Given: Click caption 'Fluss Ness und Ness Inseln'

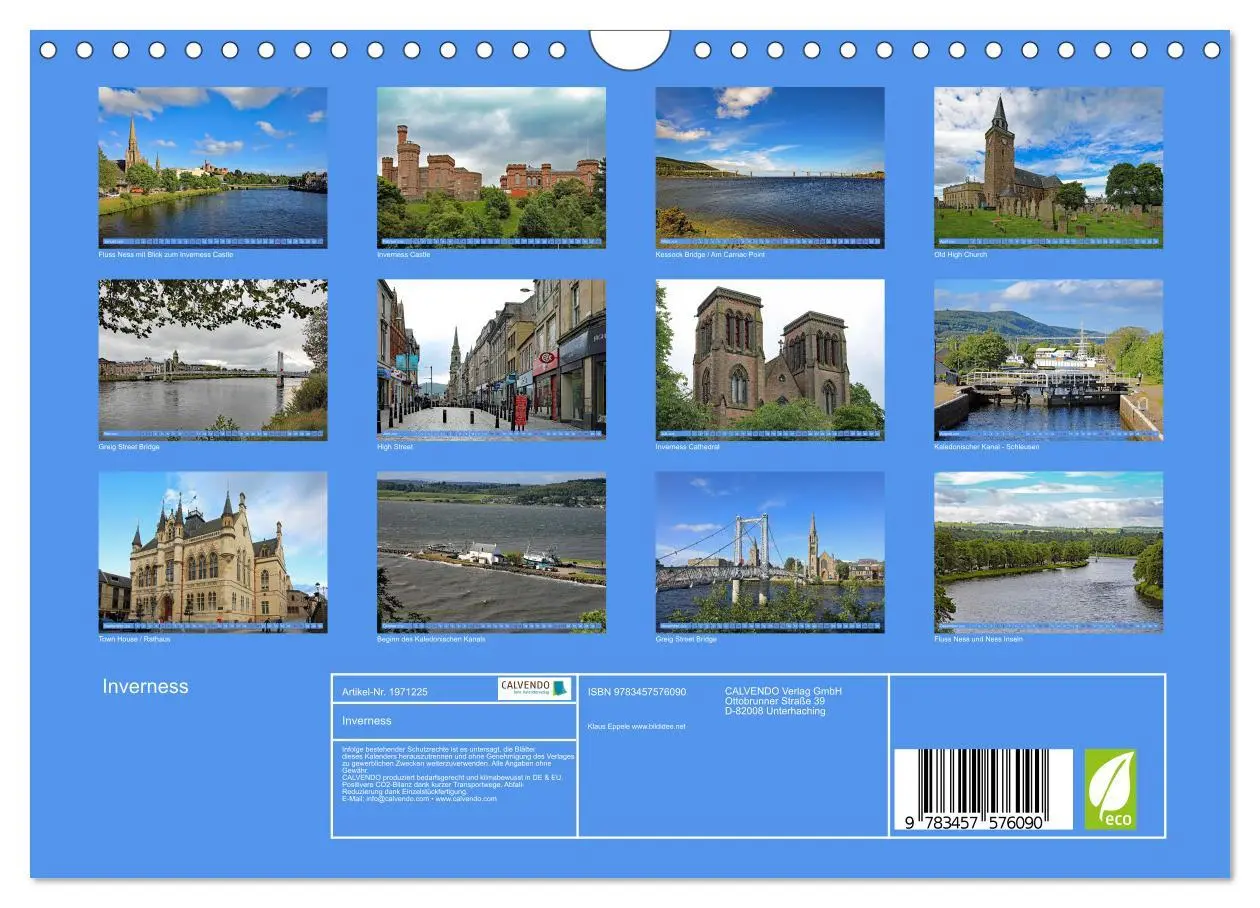Looking at the screenshot, I should [x=978, y=639].
